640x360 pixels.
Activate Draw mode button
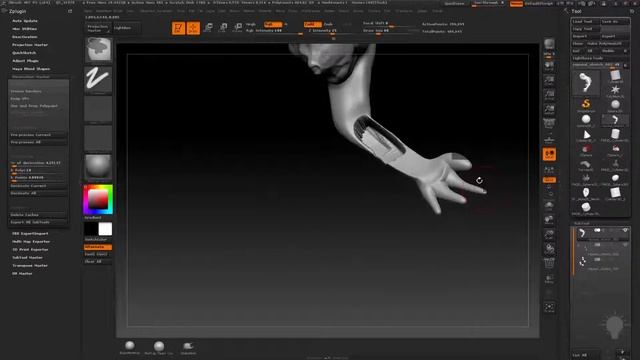193,28
